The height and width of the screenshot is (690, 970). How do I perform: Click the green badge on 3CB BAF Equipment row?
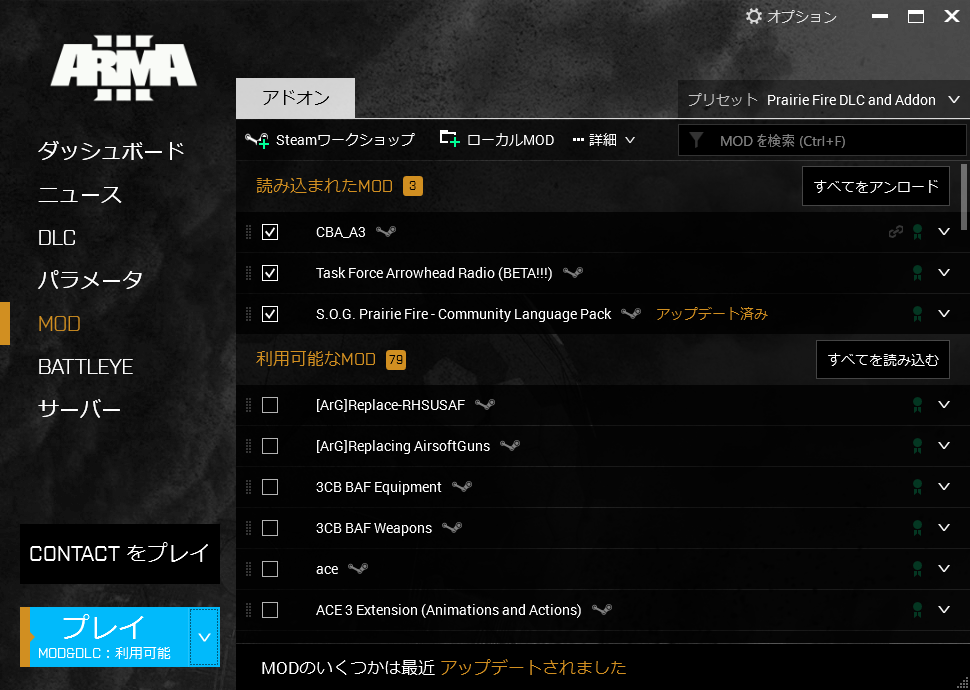pos(917,487)
